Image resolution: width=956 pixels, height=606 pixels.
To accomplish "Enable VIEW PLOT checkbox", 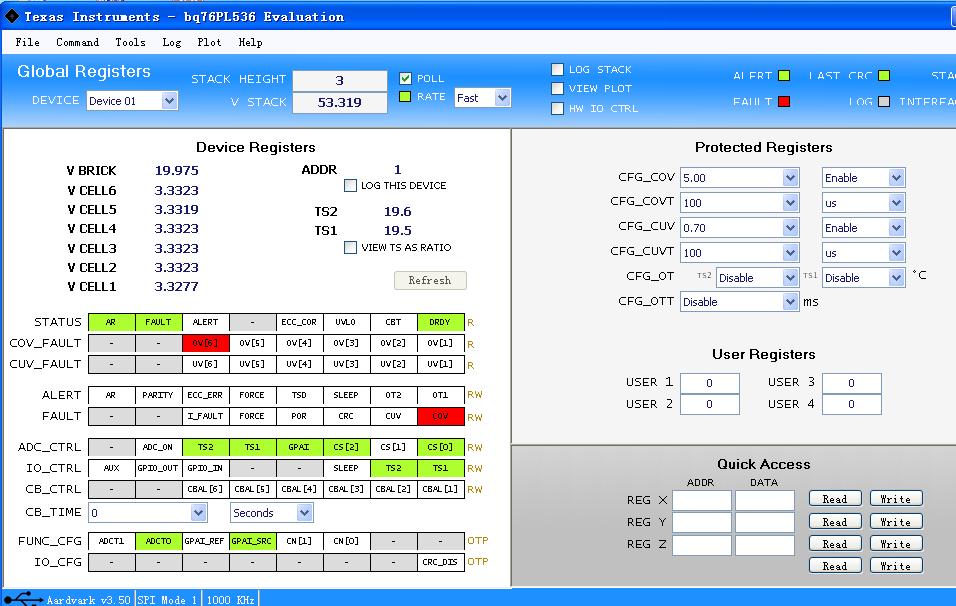I will [x=557, y=88].
